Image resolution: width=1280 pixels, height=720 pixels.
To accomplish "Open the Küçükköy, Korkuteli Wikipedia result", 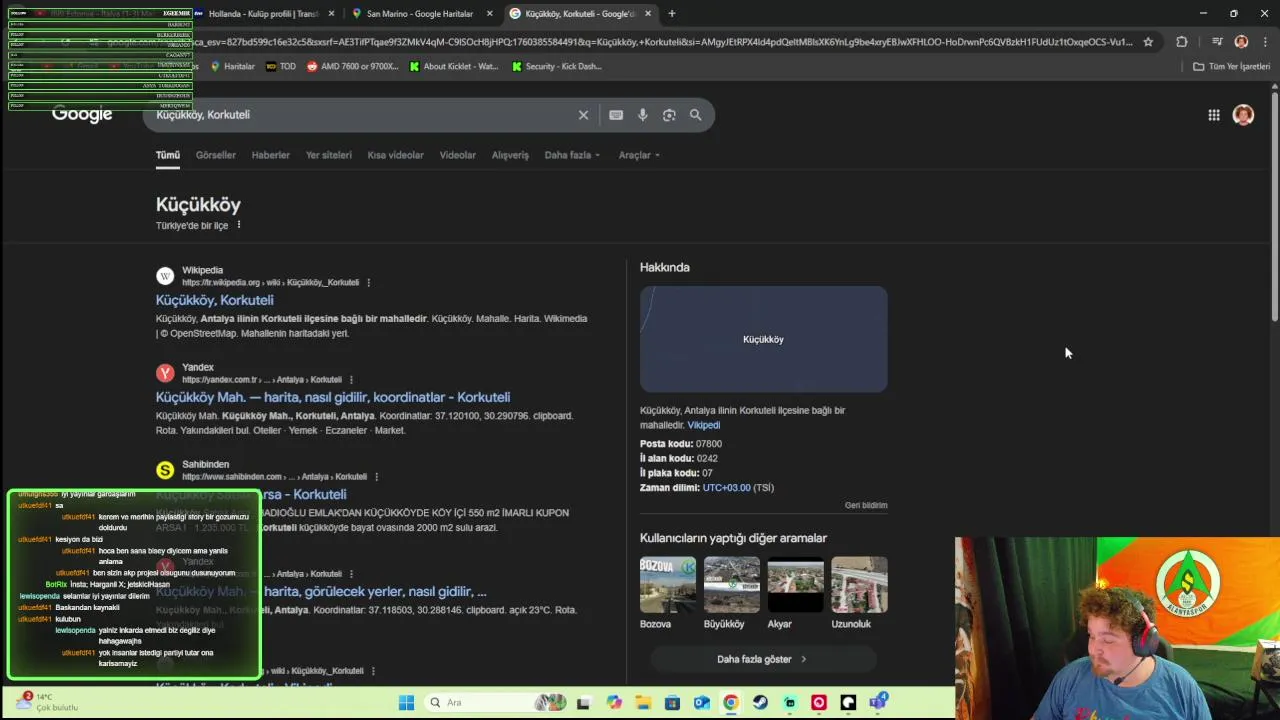I will point(214,300).
